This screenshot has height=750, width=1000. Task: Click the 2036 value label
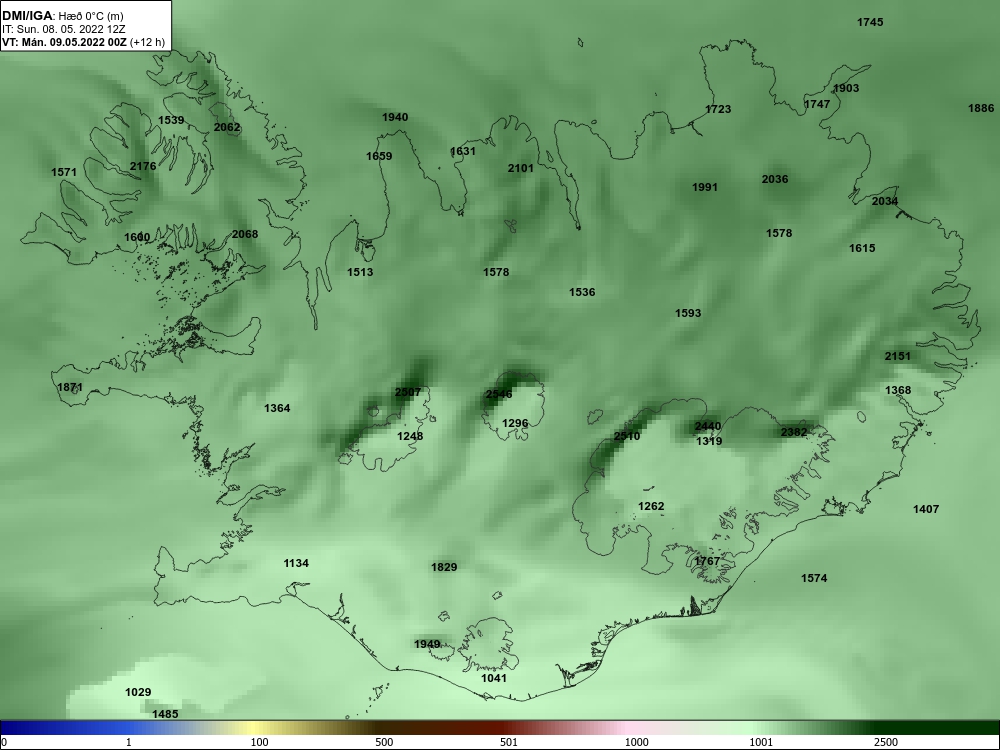775,179
